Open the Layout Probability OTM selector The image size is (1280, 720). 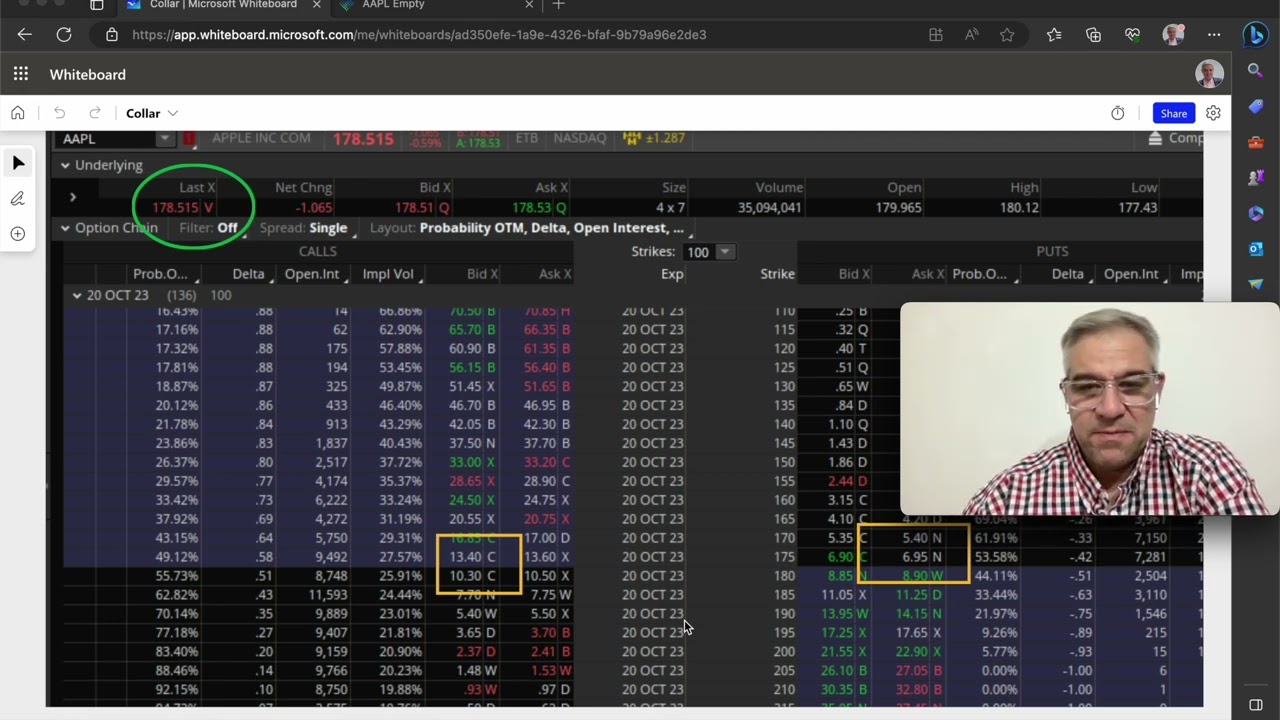click(x=553, y=228)
